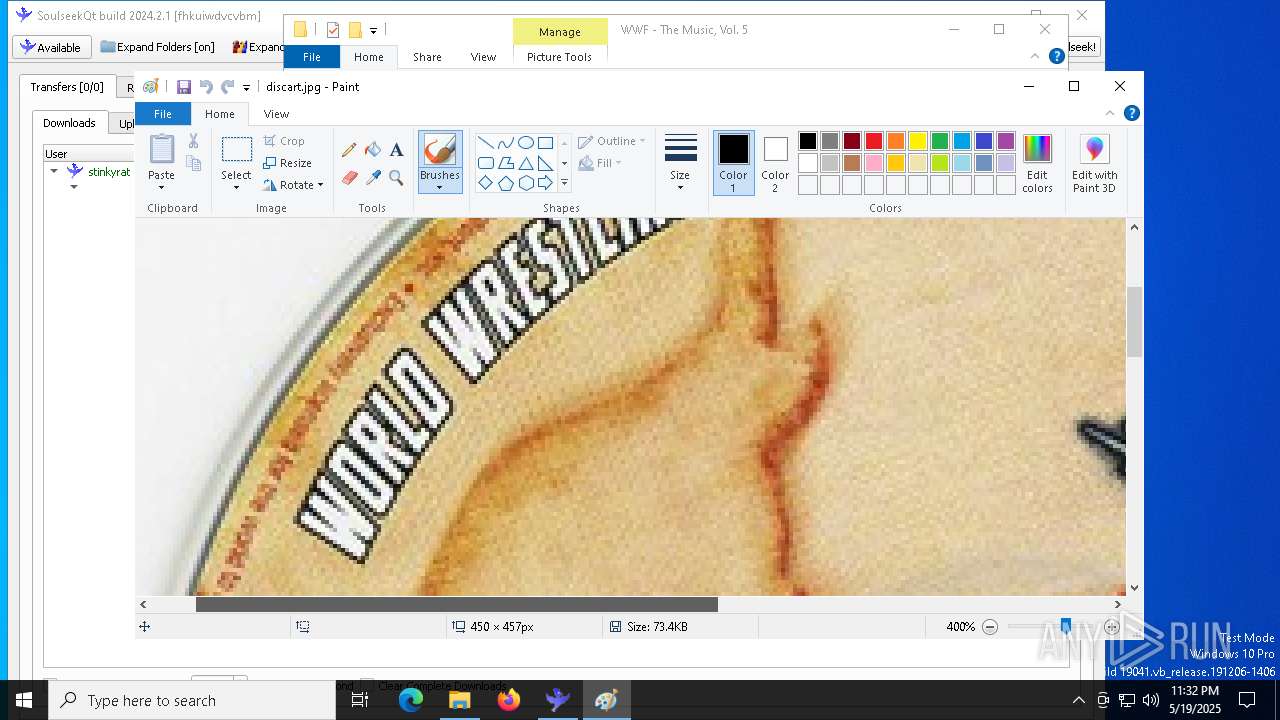Click the Redo arrow in Paint title bar
The height and width of the screenshot is (720, 1280).
228,87
